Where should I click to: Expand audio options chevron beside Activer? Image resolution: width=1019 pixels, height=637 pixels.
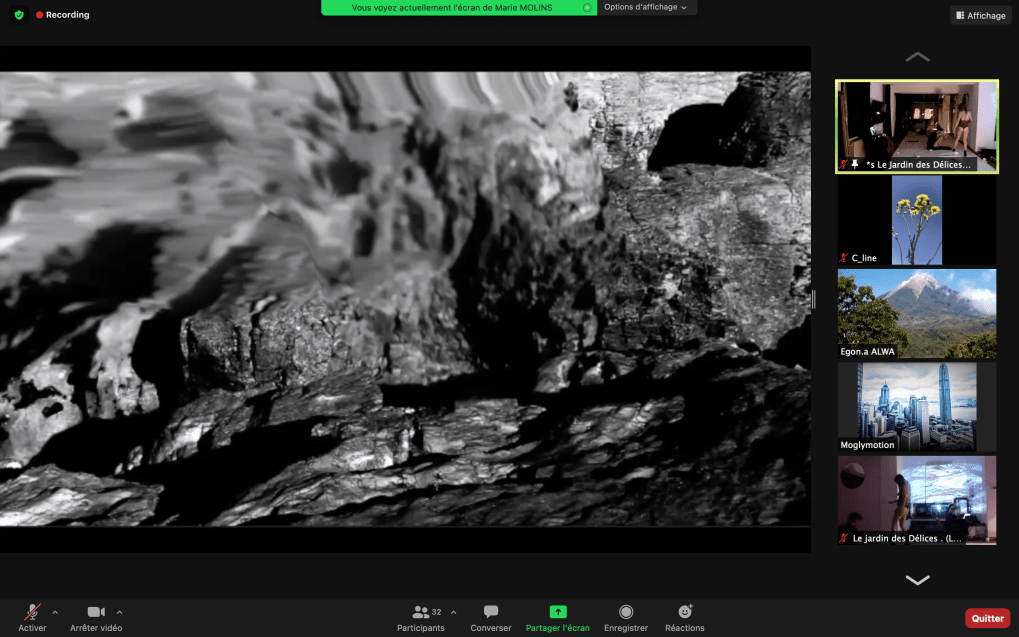point(55,612)
